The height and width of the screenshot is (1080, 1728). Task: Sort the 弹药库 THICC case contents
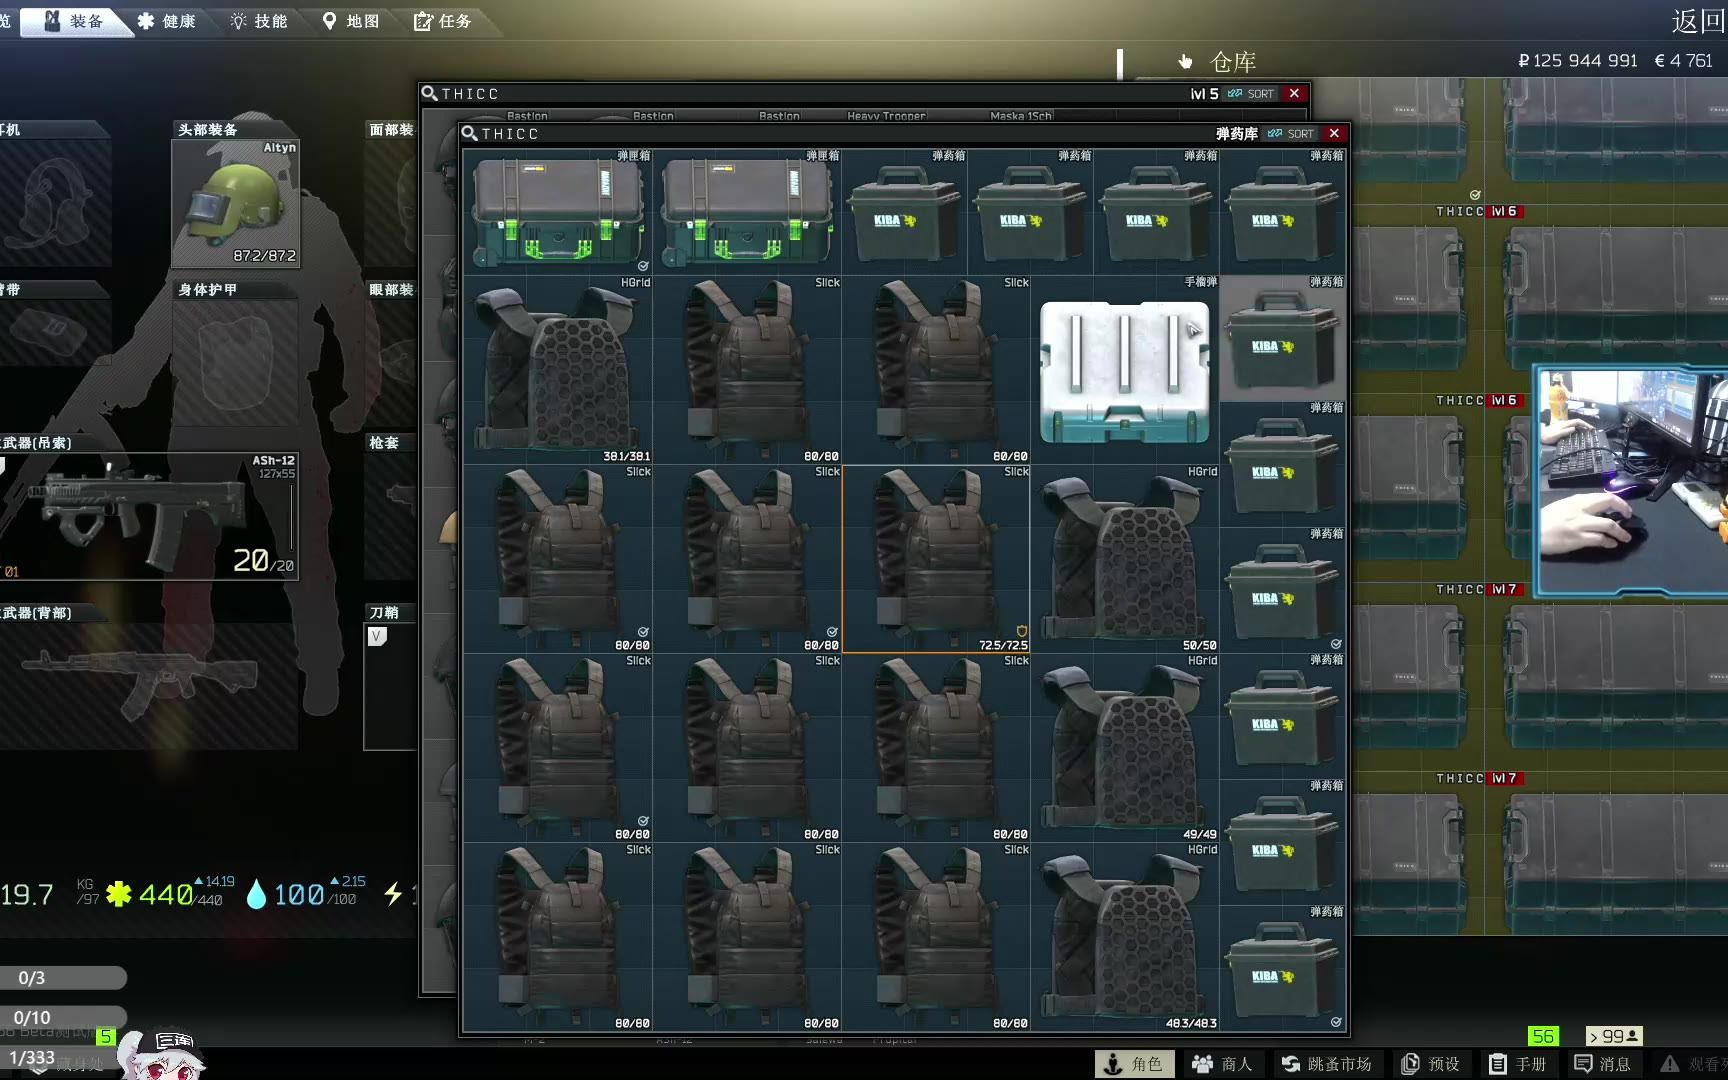pyautogui.click(x=1291, y=133)
